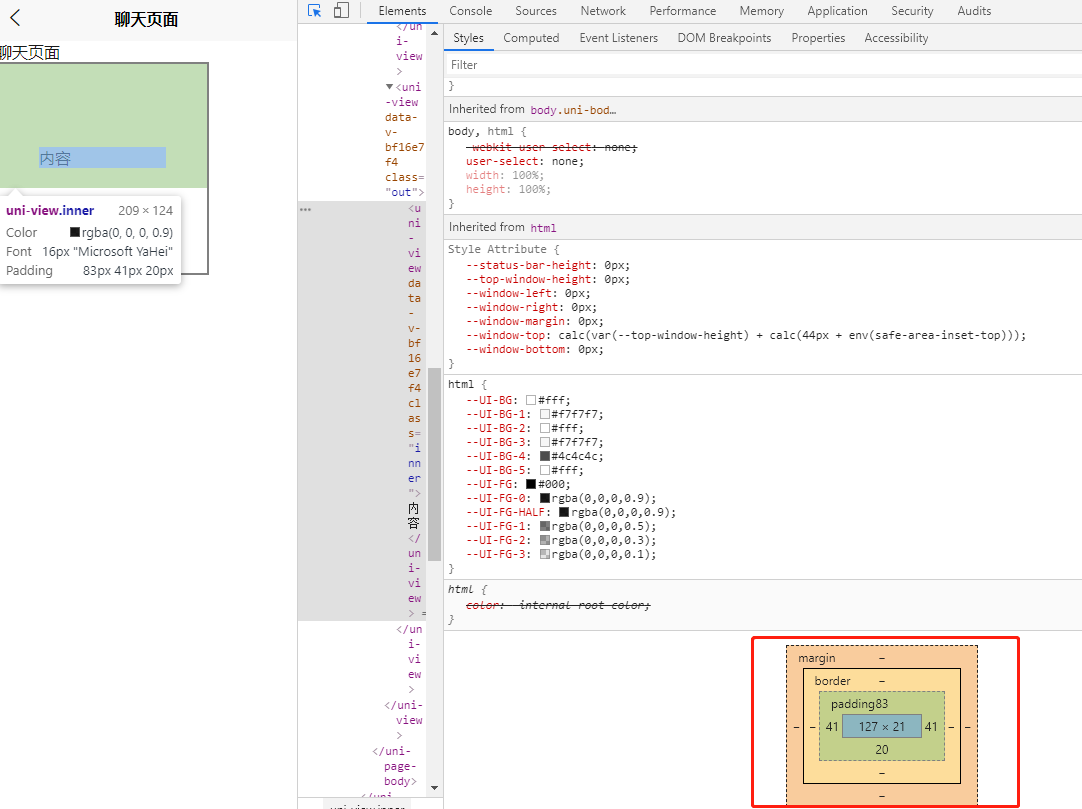
Task: Toggle the device toolbar icon
Action: coord(341,10)
